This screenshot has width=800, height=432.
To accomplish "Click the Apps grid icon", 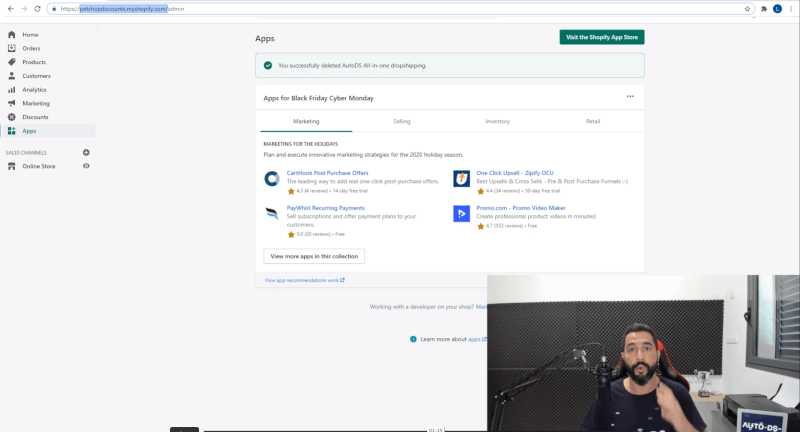I will pyautogui.click(x=12, y=131).
